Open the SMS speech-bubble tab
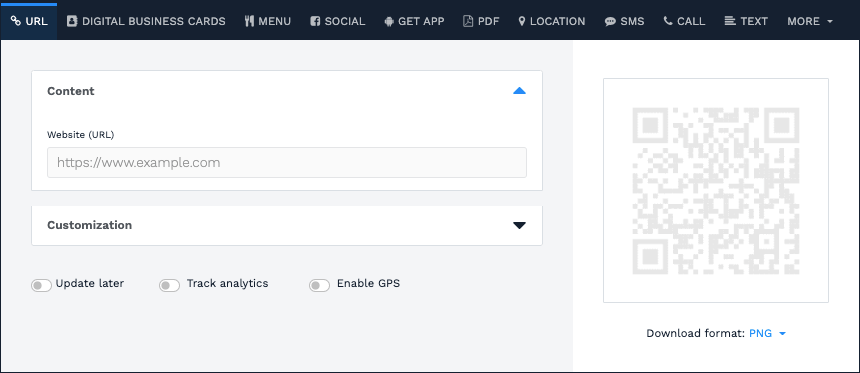The image size is (860, 373). (x=624, y=21)
